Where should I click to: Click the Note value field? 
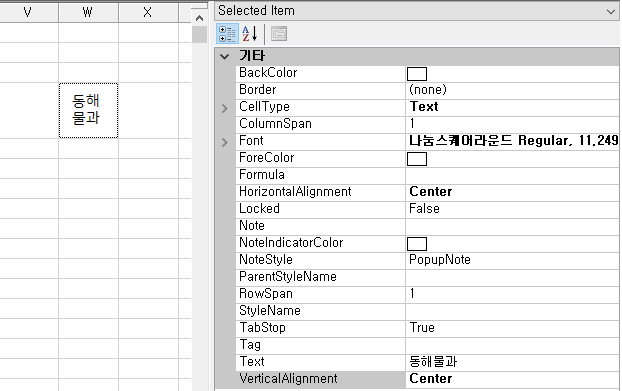click(513, 226)
